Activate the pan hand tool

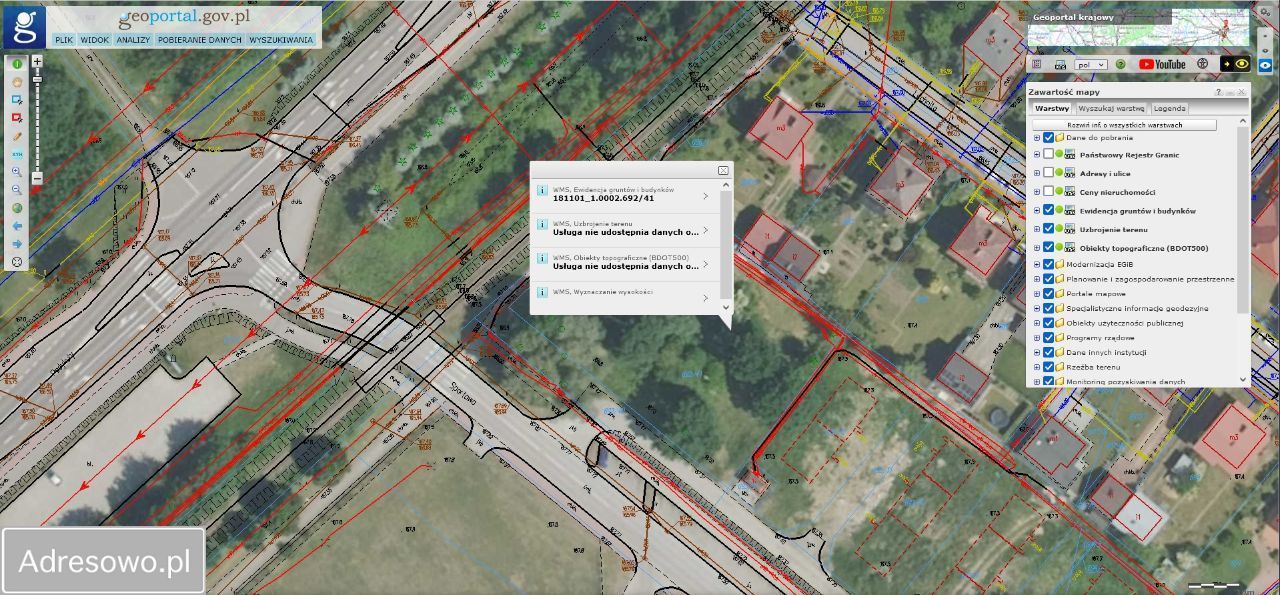pyautogui.click(x=17, y=82)
